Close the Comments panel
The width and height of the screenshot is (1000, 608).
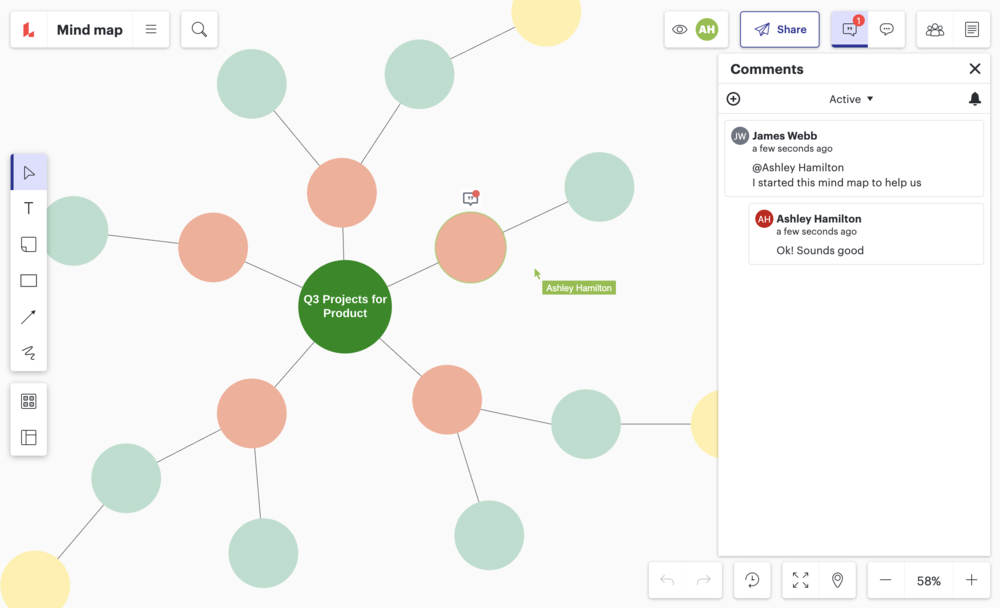(975, 69)
